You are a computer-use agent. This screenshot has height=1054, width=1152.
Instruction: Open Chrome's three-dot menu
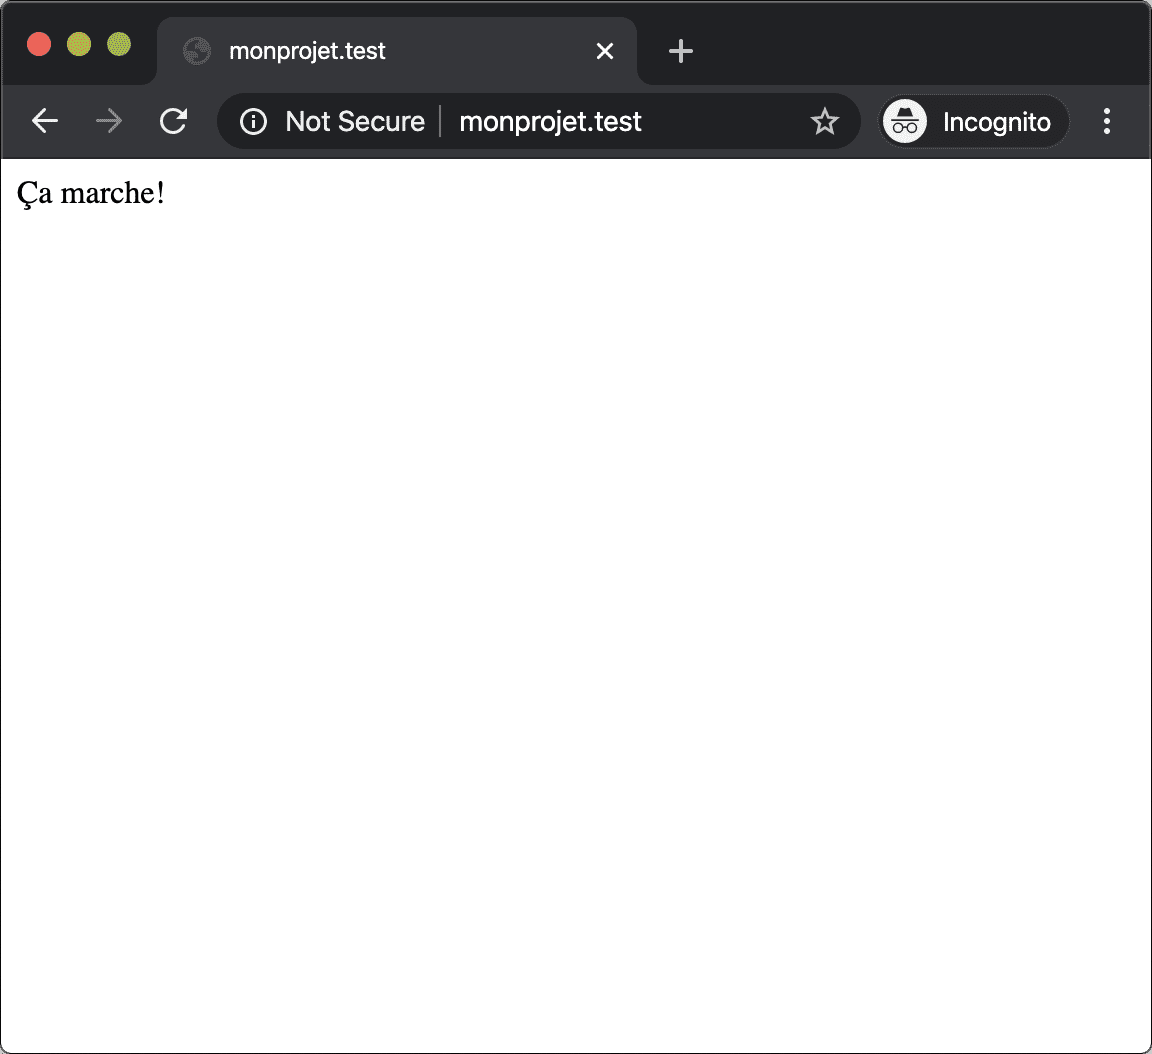point(1107,121)
